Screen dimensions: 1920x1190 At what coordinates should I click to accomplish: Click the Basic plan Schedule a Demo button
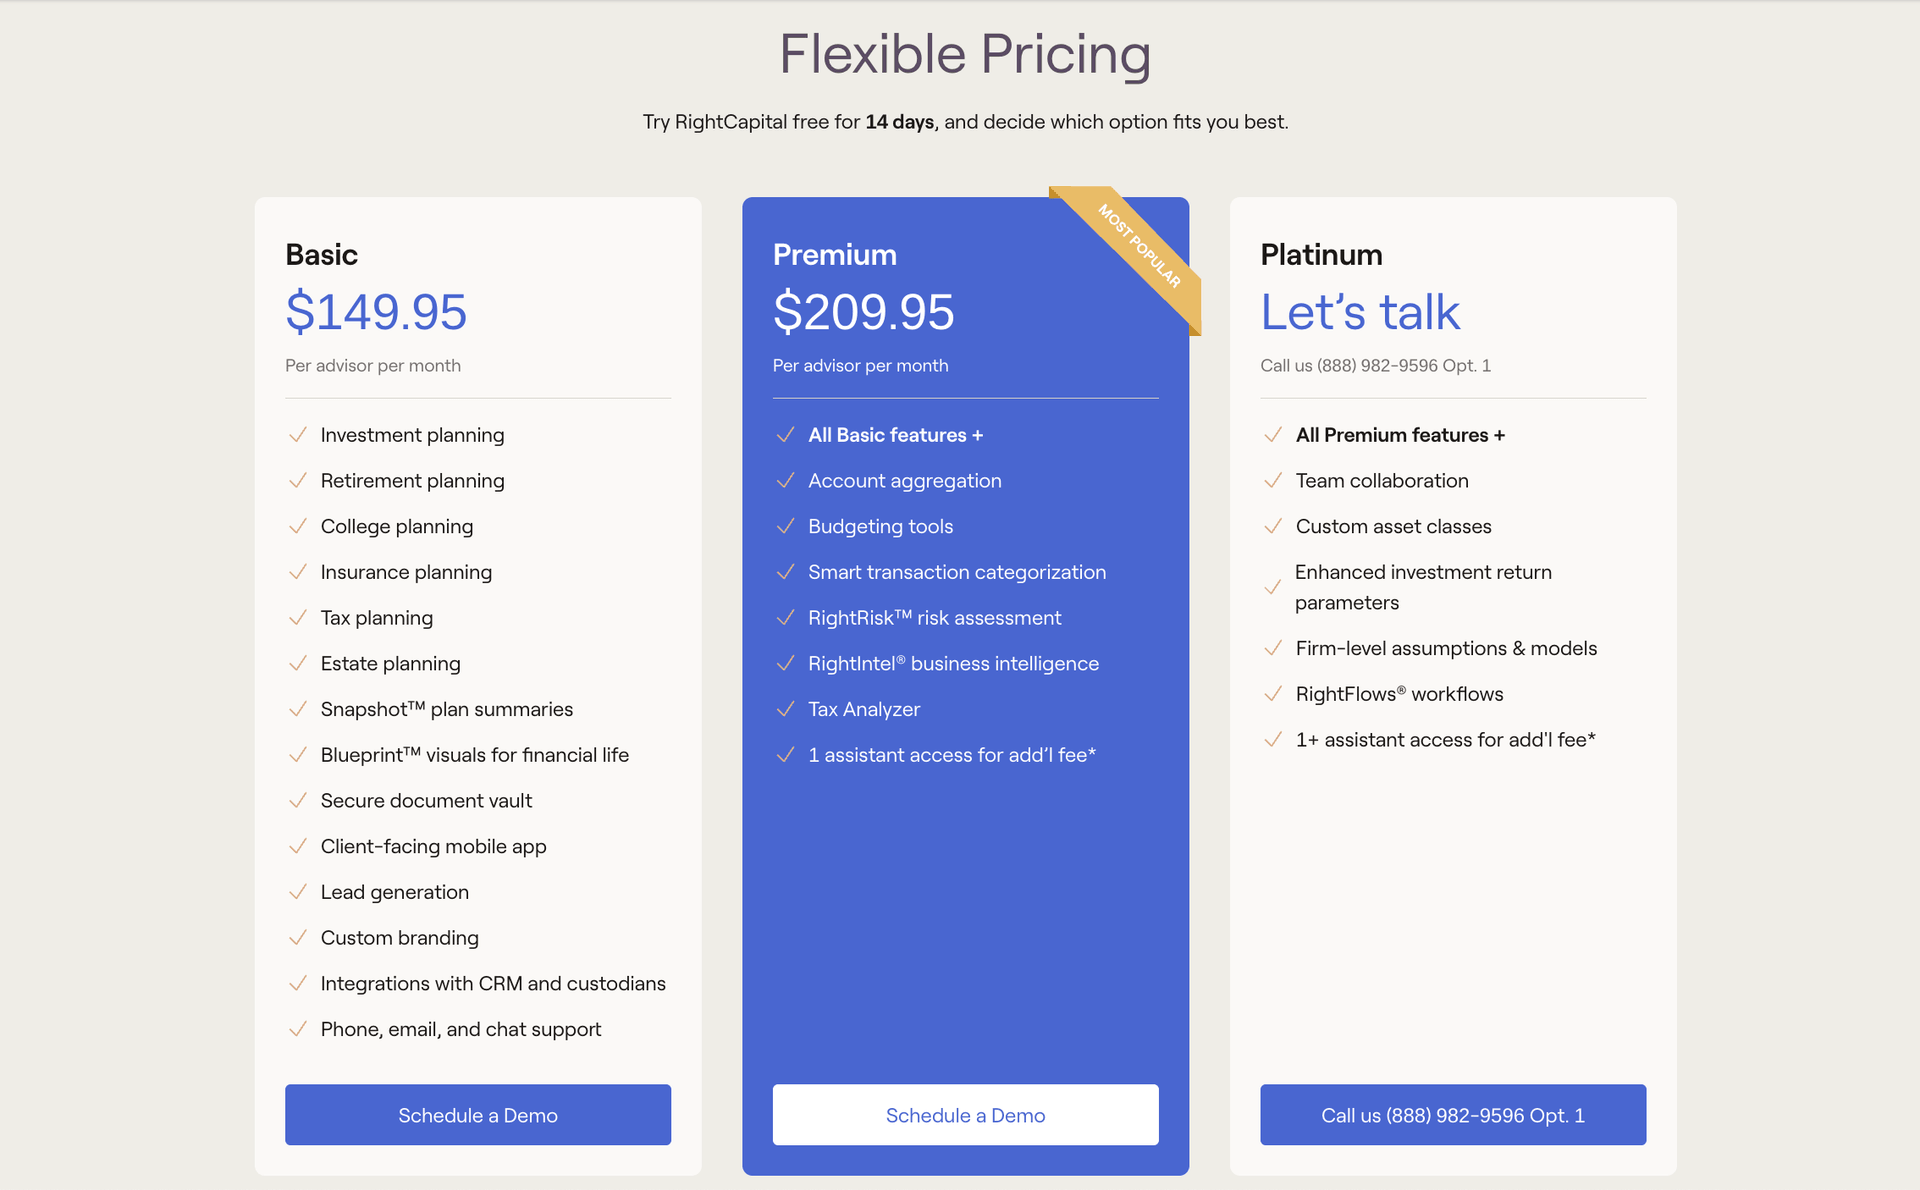pos(478,1115)
